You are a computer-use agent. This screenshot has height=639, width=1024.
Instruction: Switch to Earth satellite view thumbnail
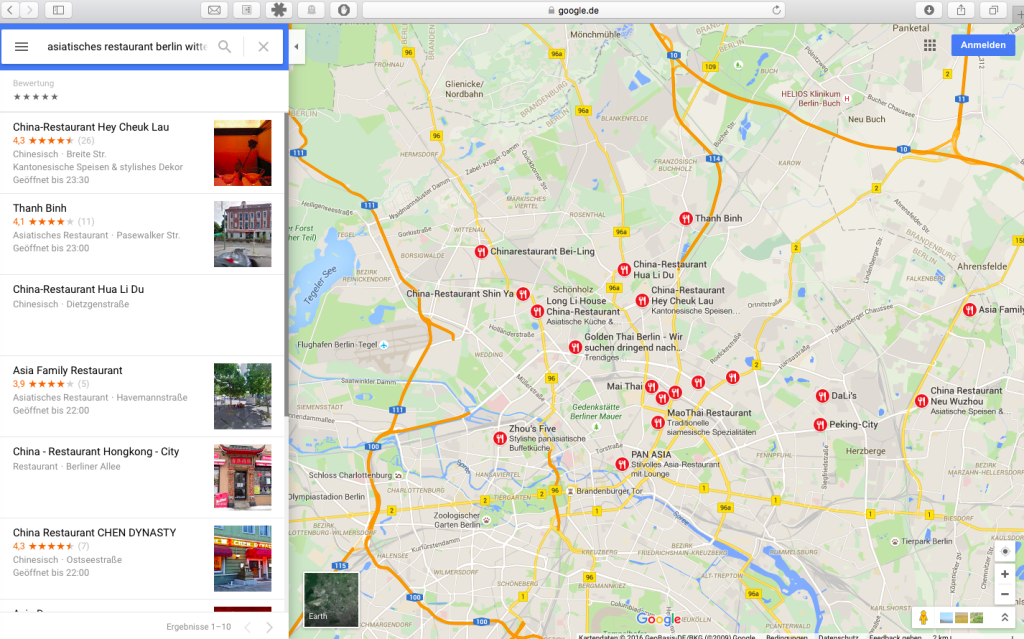(x=331, y=599)
